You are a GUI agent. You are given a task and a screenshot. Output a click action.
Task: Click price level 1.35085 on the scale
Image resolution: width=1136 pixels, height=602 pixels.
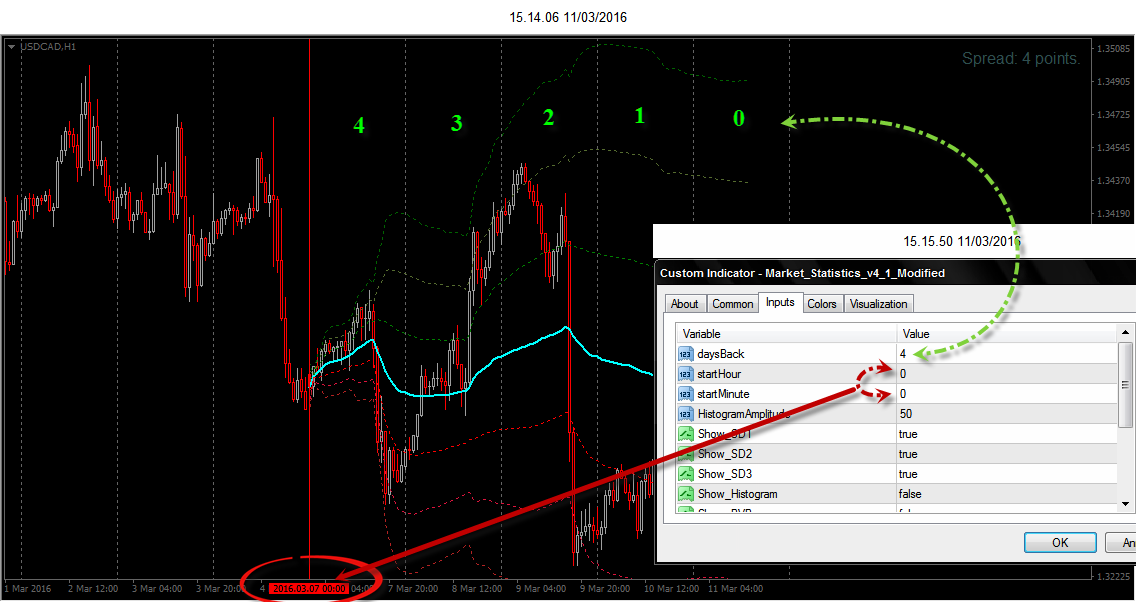point(1114,49)
